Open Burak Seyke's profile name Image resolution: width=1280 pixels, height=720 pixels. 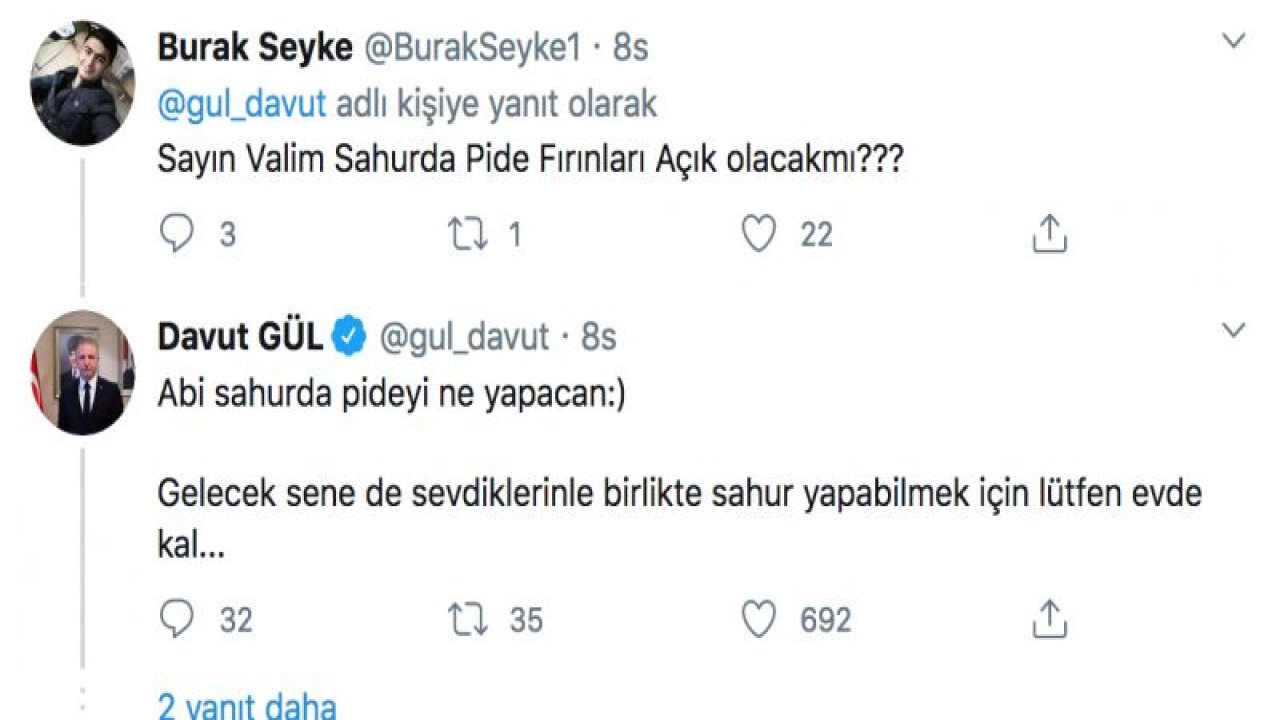pos(254,45)
